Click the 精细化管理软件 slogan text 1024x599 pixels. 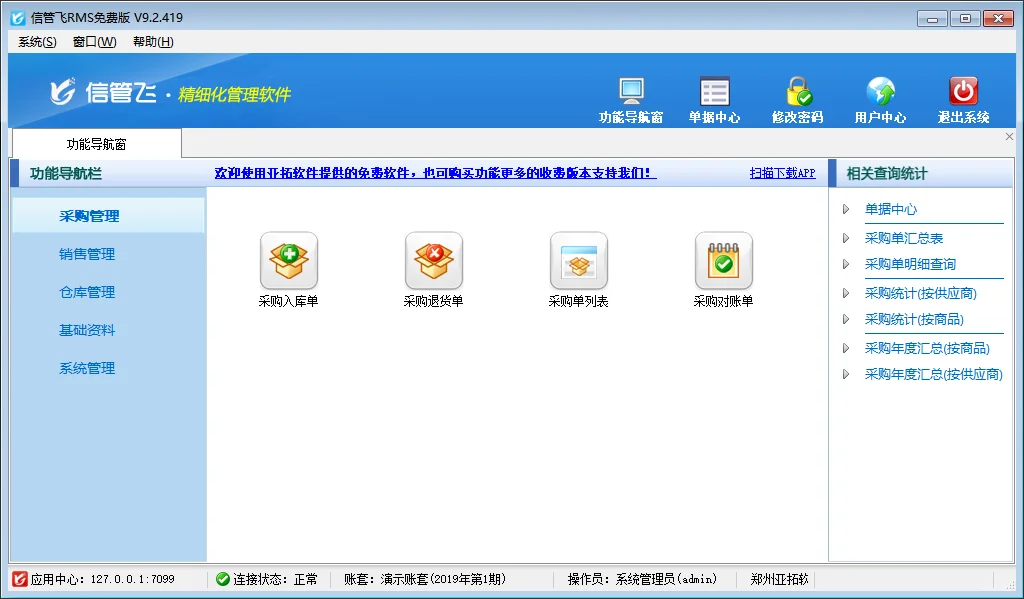(x=234, y=95)
